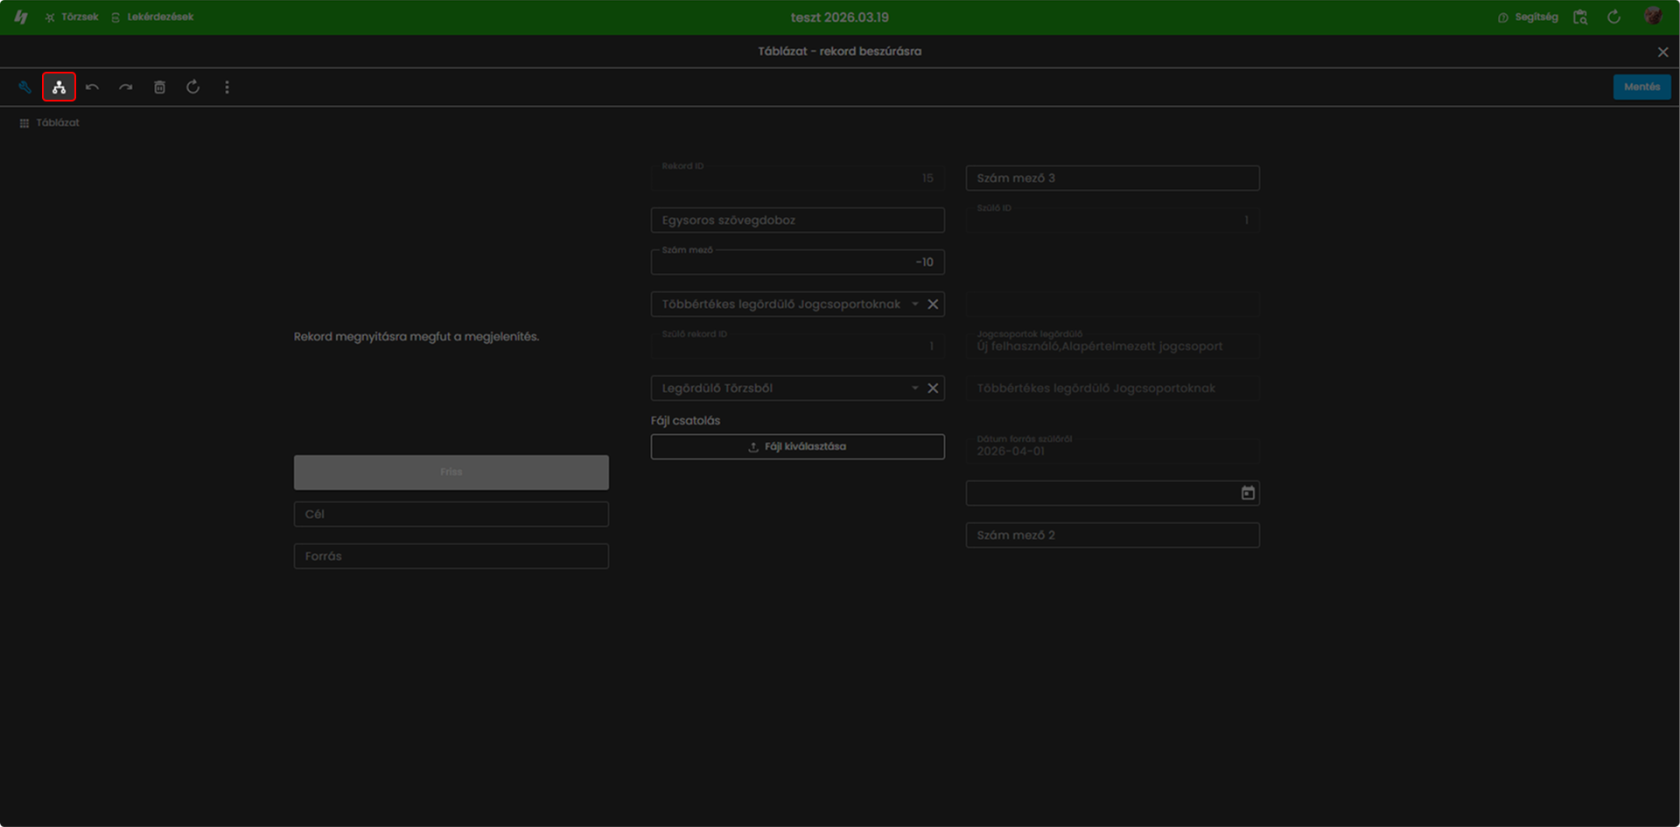Click the Szám mező 3 input field
The image size is (1680, 827).
tap(1112, 178)
